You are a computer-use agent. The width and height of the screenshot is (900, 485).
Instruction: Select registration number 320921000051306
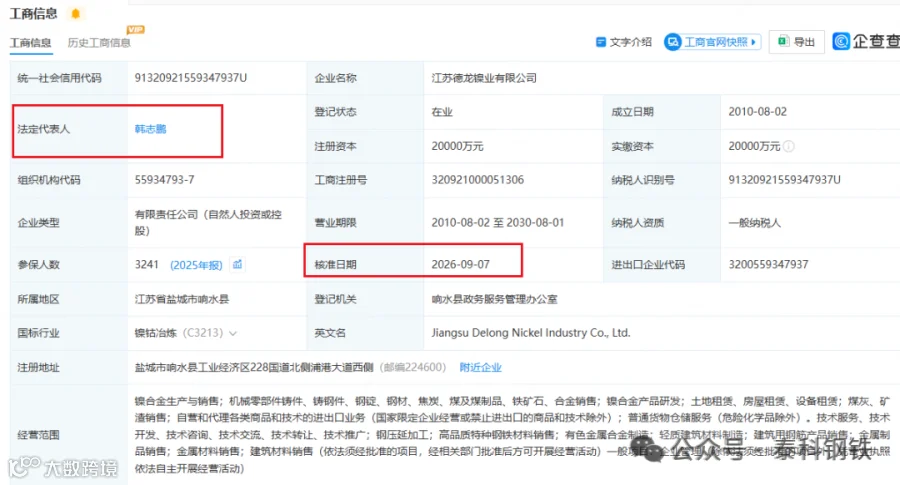[x=478, y=180]
